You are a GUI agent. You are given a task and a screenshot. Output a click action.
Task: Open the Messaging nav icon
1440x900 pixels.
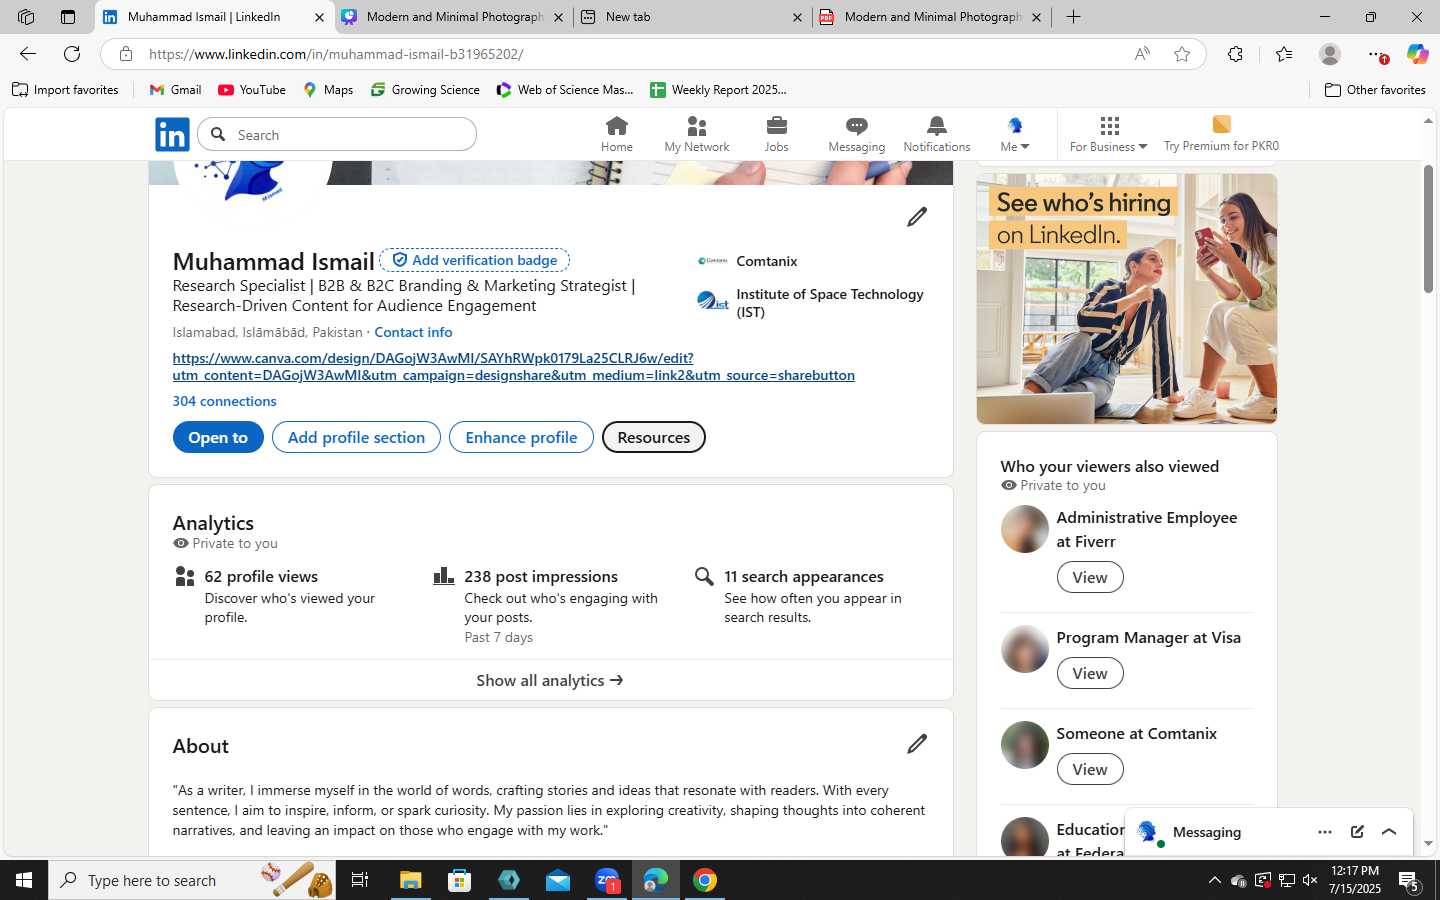(x=856, y=134)
